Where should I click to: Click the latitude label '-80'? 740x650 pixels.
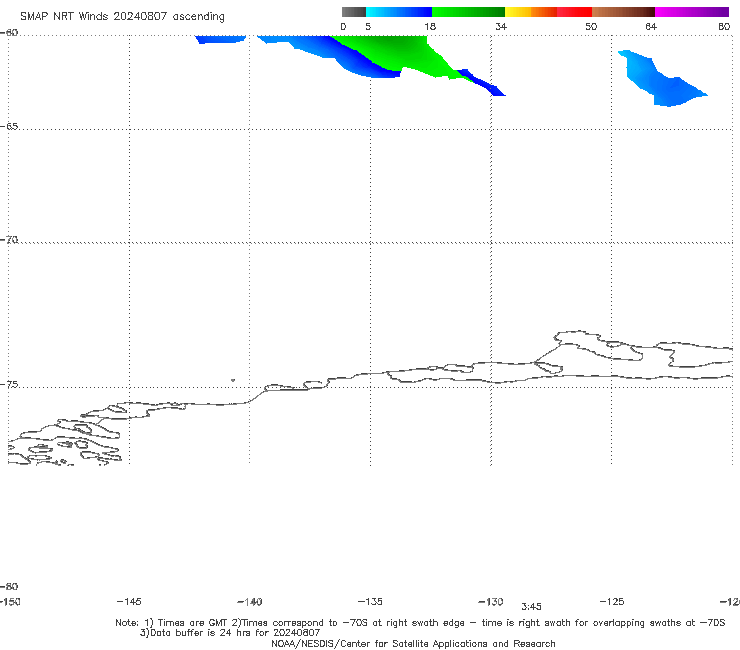pos(9,586)
